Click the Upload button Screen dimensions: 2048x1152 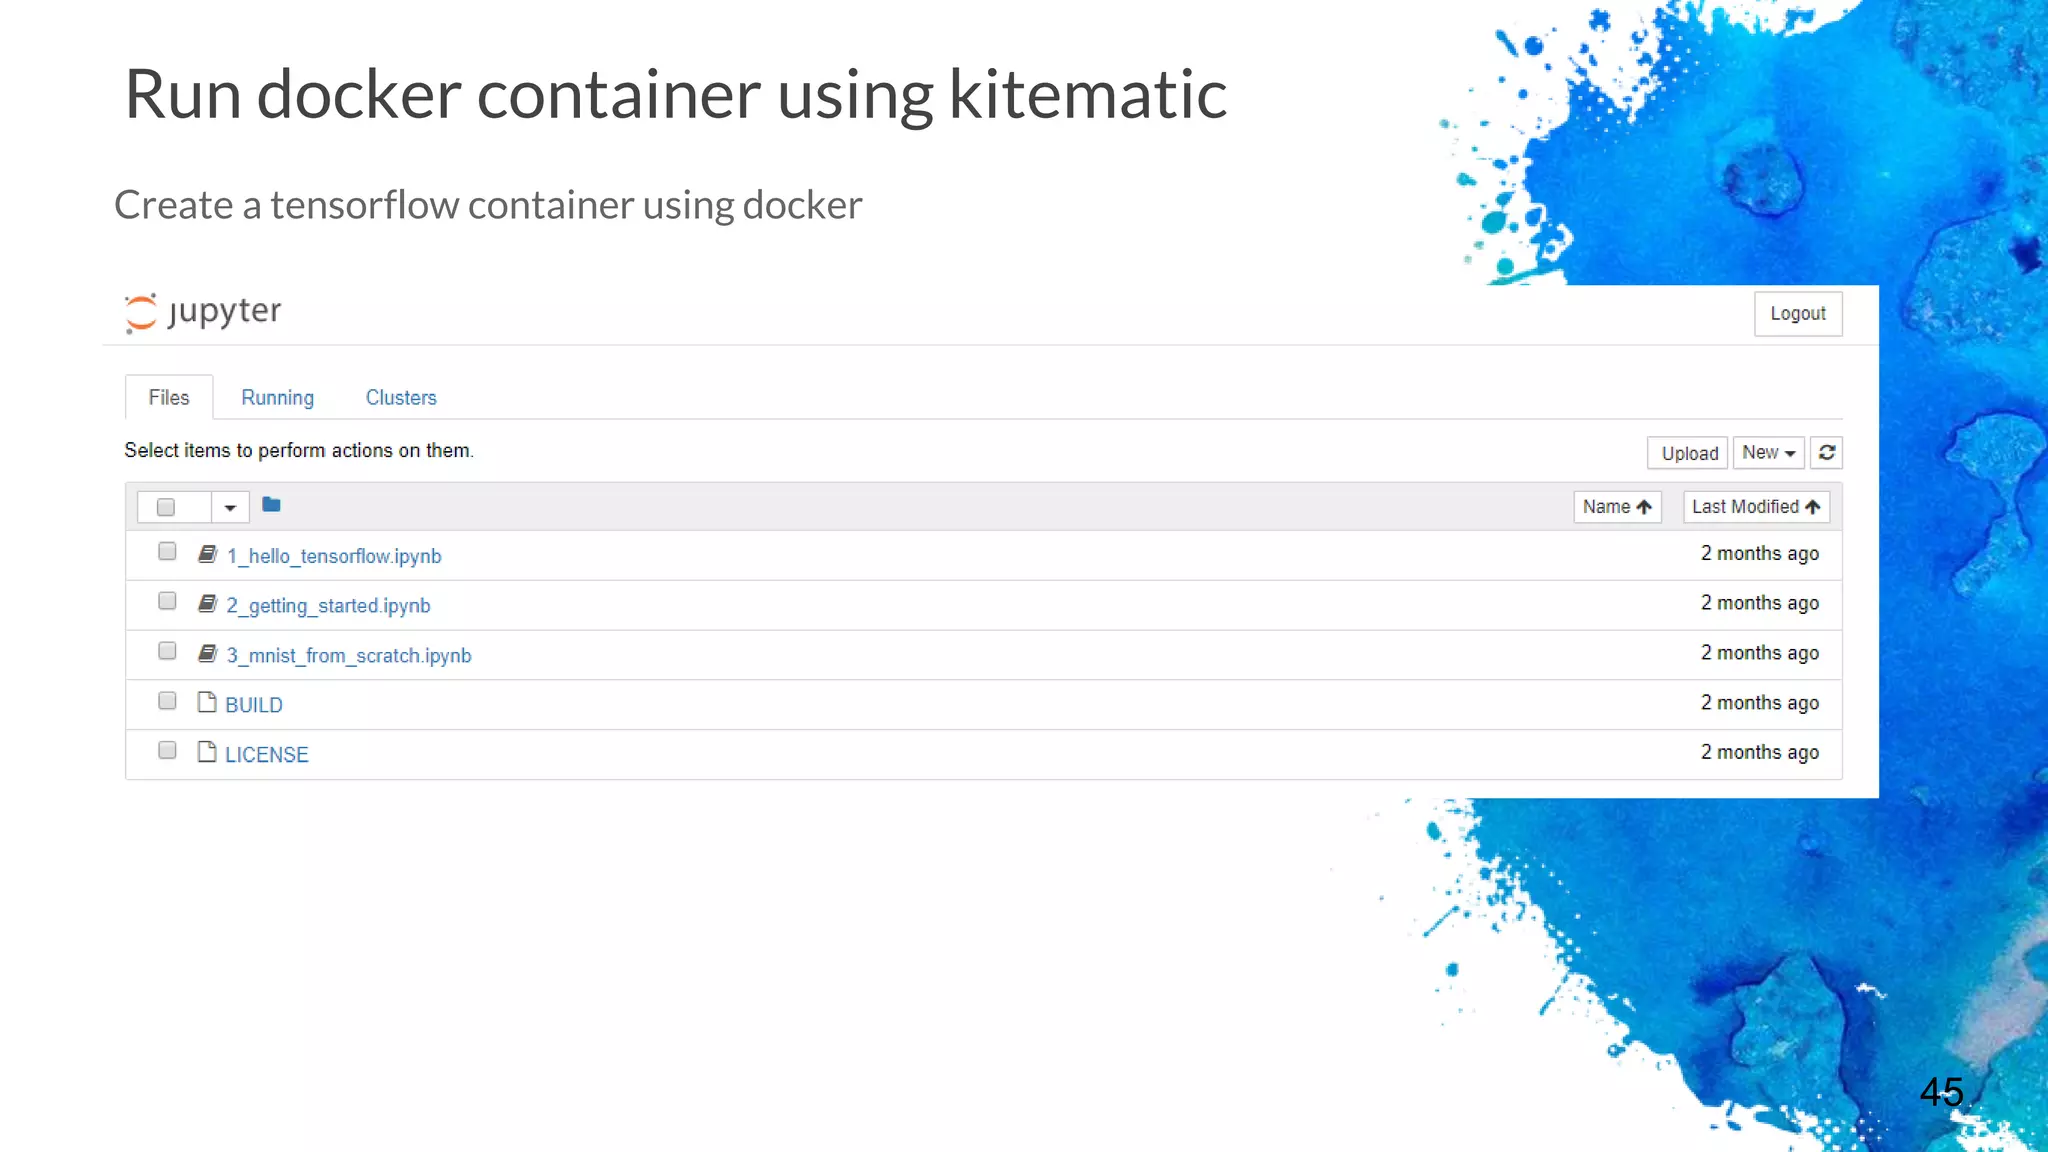point(1689,453)
